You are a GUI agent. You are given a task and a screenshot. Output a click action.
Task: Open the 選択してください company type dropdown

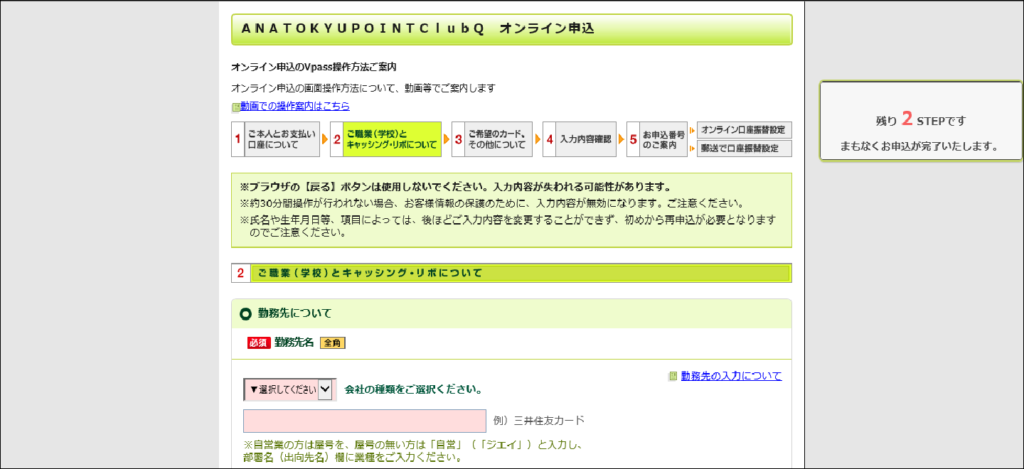289,389
